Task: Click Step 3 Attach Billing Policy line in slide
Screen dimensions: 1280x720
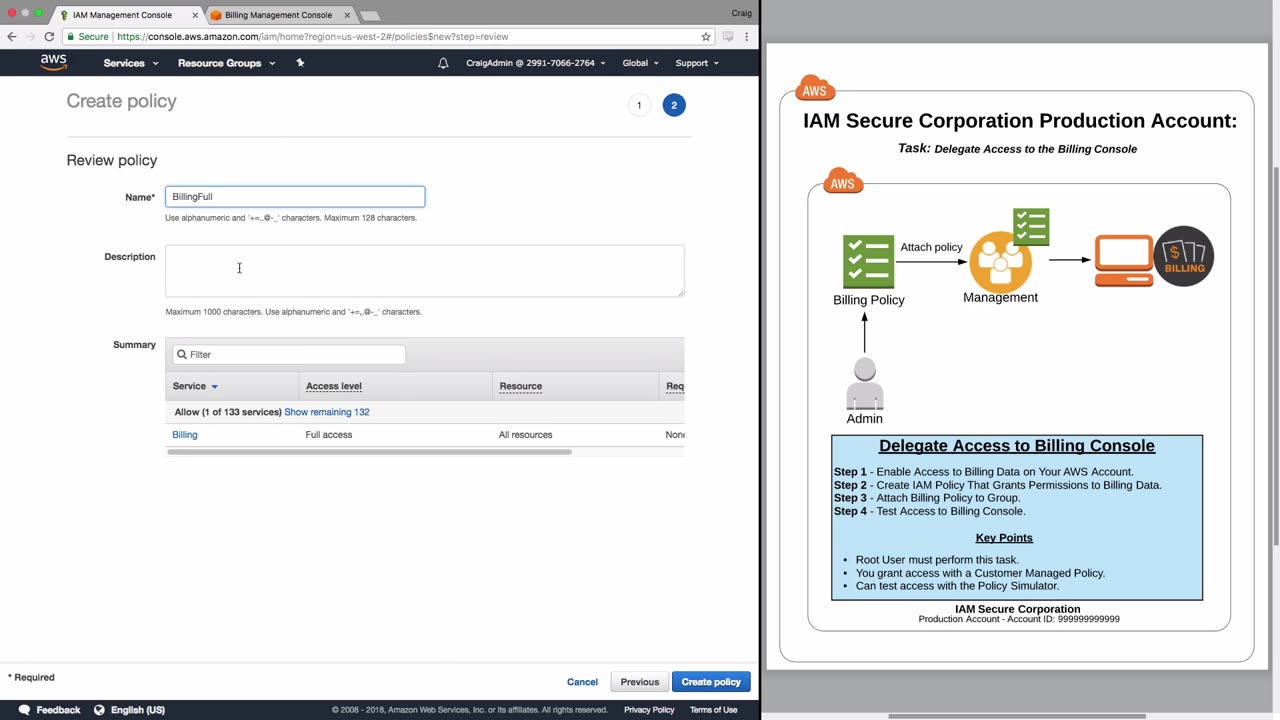Action: pyautogui.click(x=927, y=498)
